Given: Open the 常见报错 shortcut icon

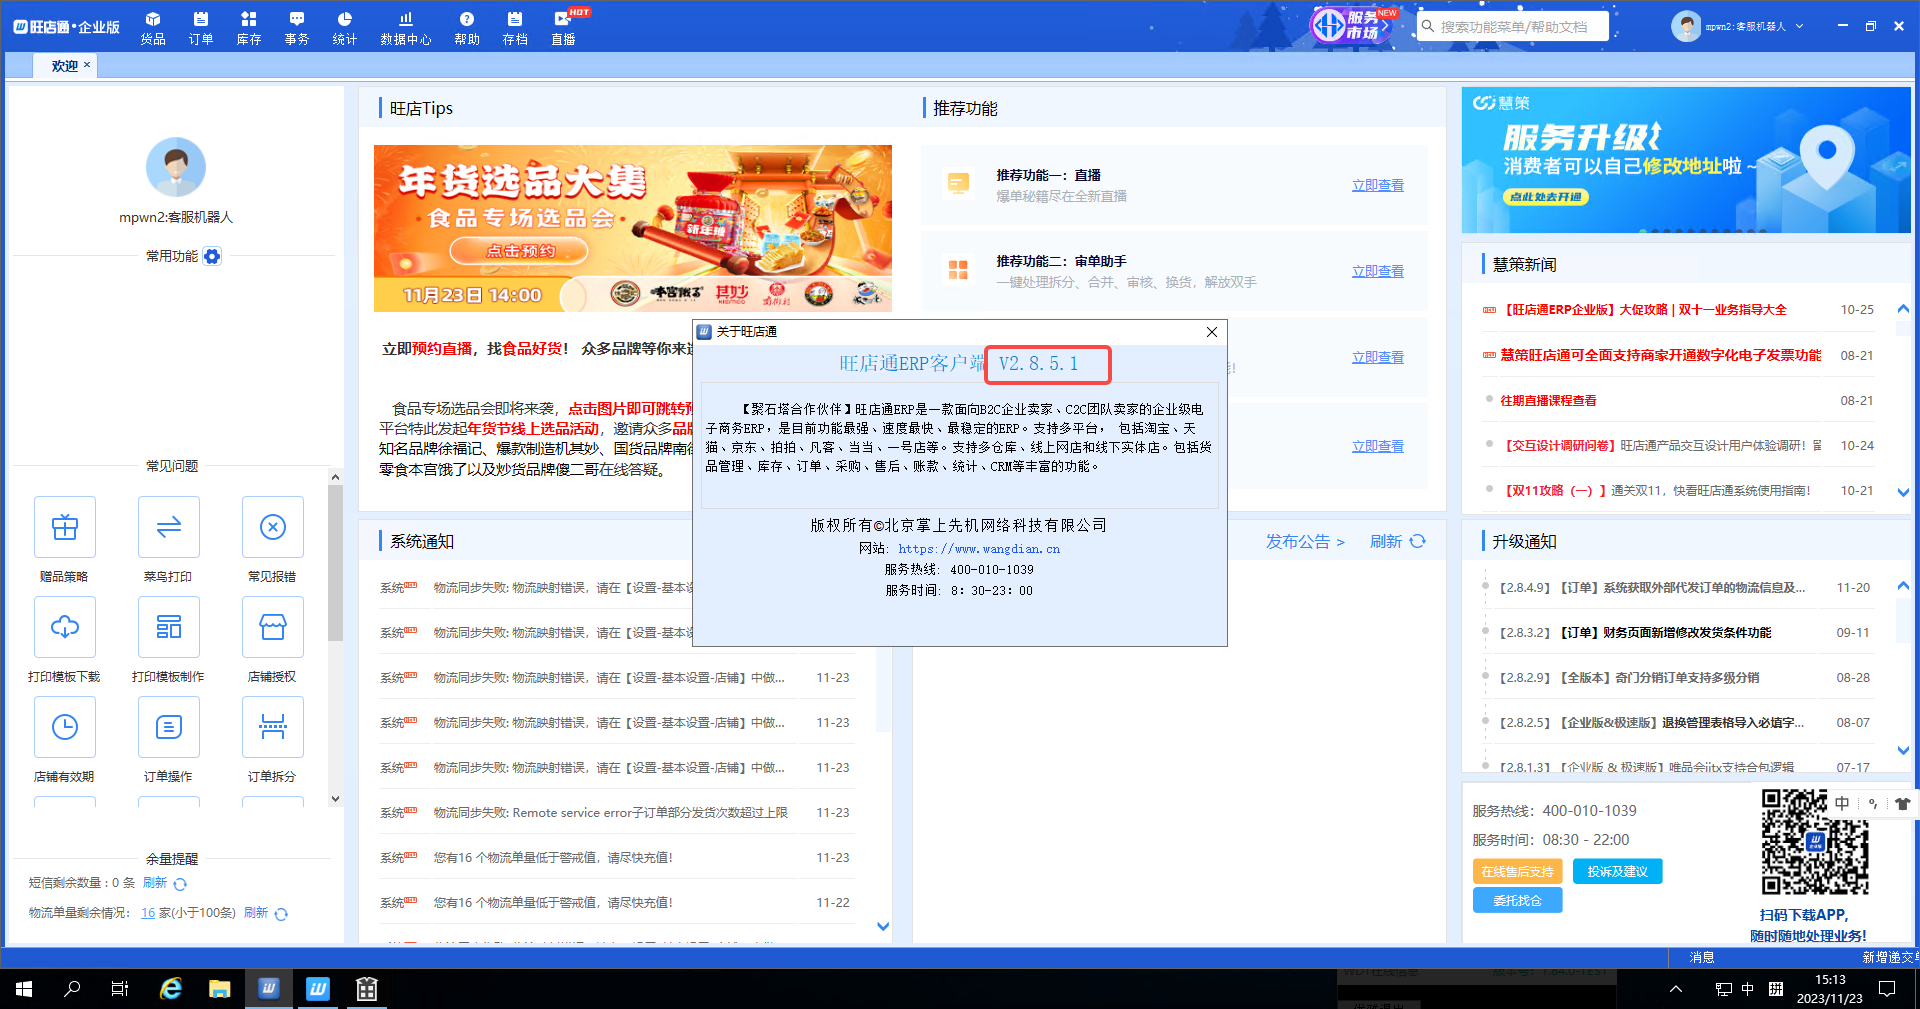Looking at the screenshot, I should point(273,527).
